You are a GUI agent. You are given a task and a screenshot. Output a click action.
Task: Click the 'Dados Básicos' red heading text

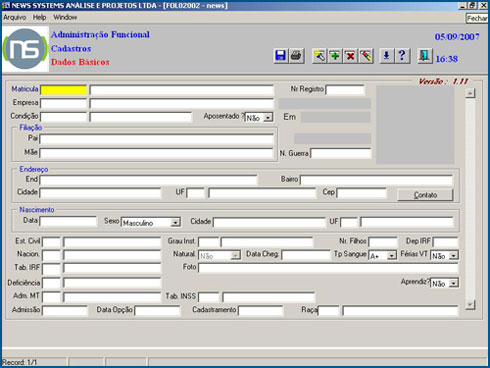click(x=80, y=62)
